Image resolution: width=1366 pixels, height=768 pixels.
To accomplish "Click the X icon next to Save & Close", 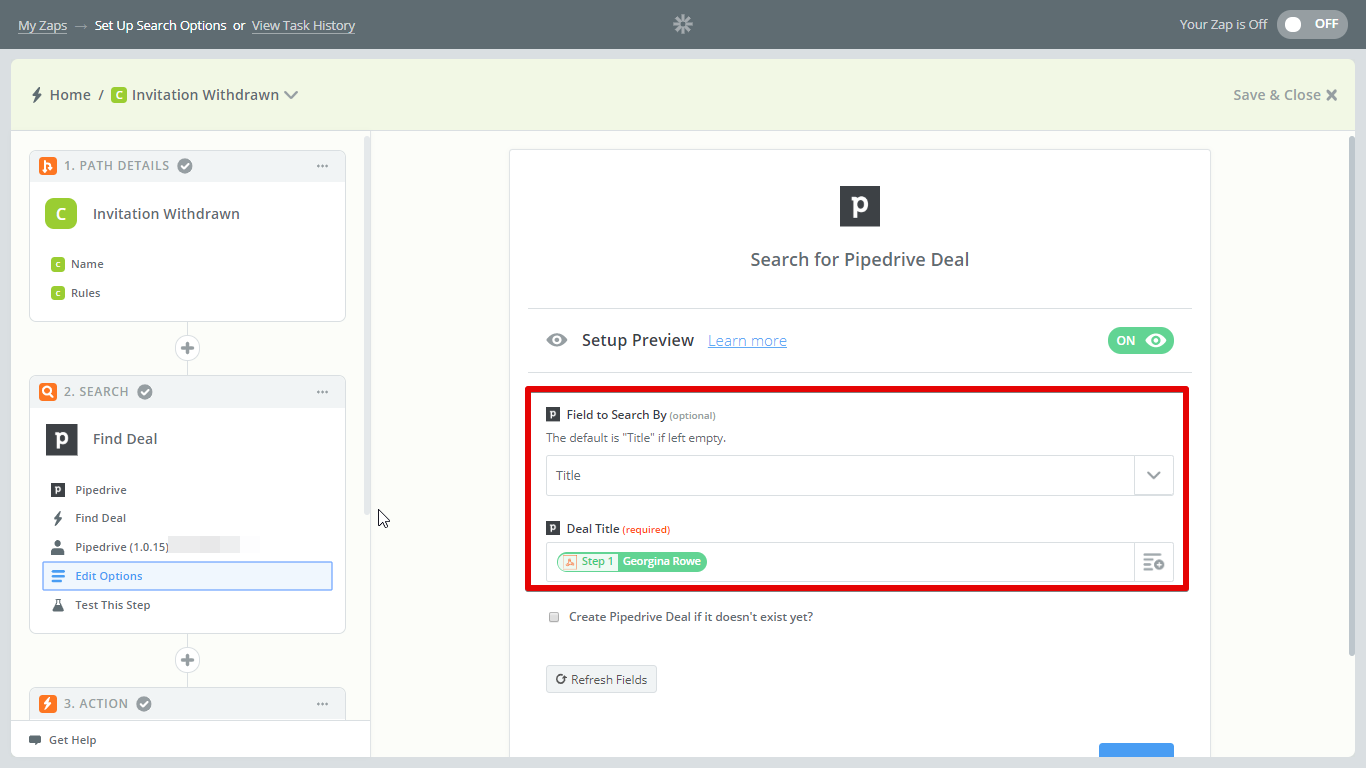I will pyautogui.click(x=1331, y=95).
